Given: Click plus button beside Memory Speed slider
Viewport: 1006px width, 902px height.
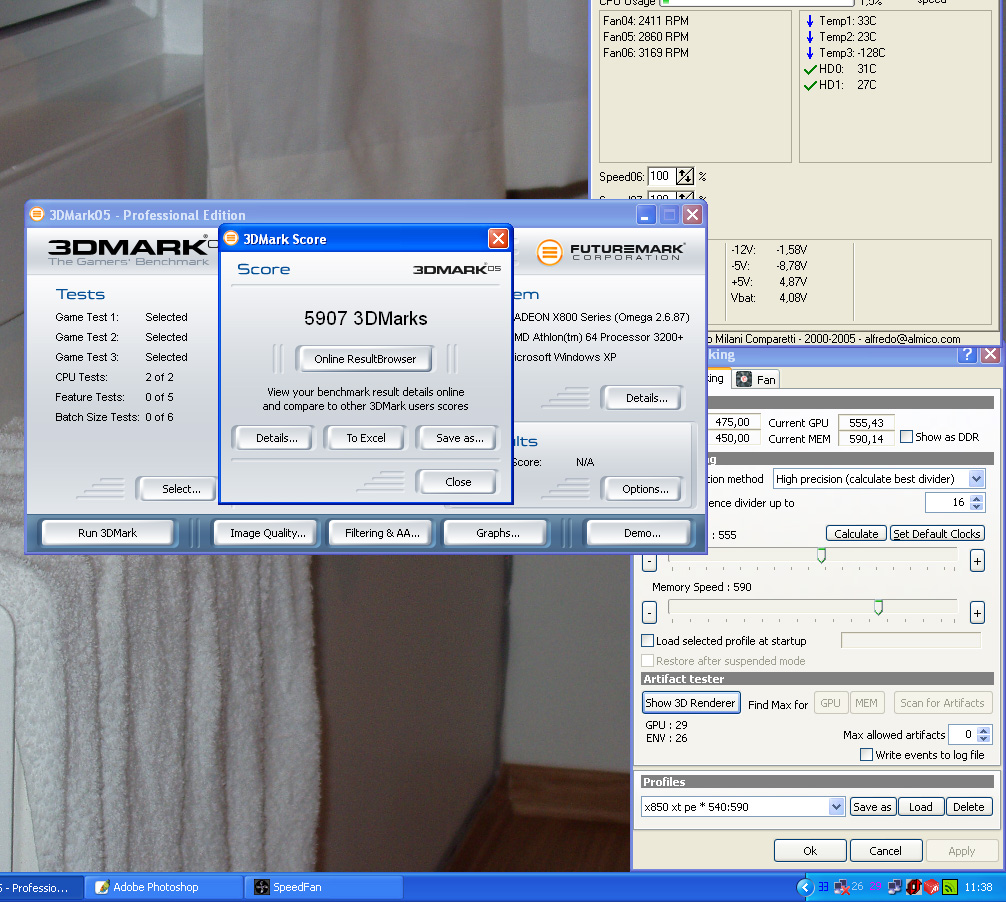Looking at the screenshot, I should tap(977, 613).
